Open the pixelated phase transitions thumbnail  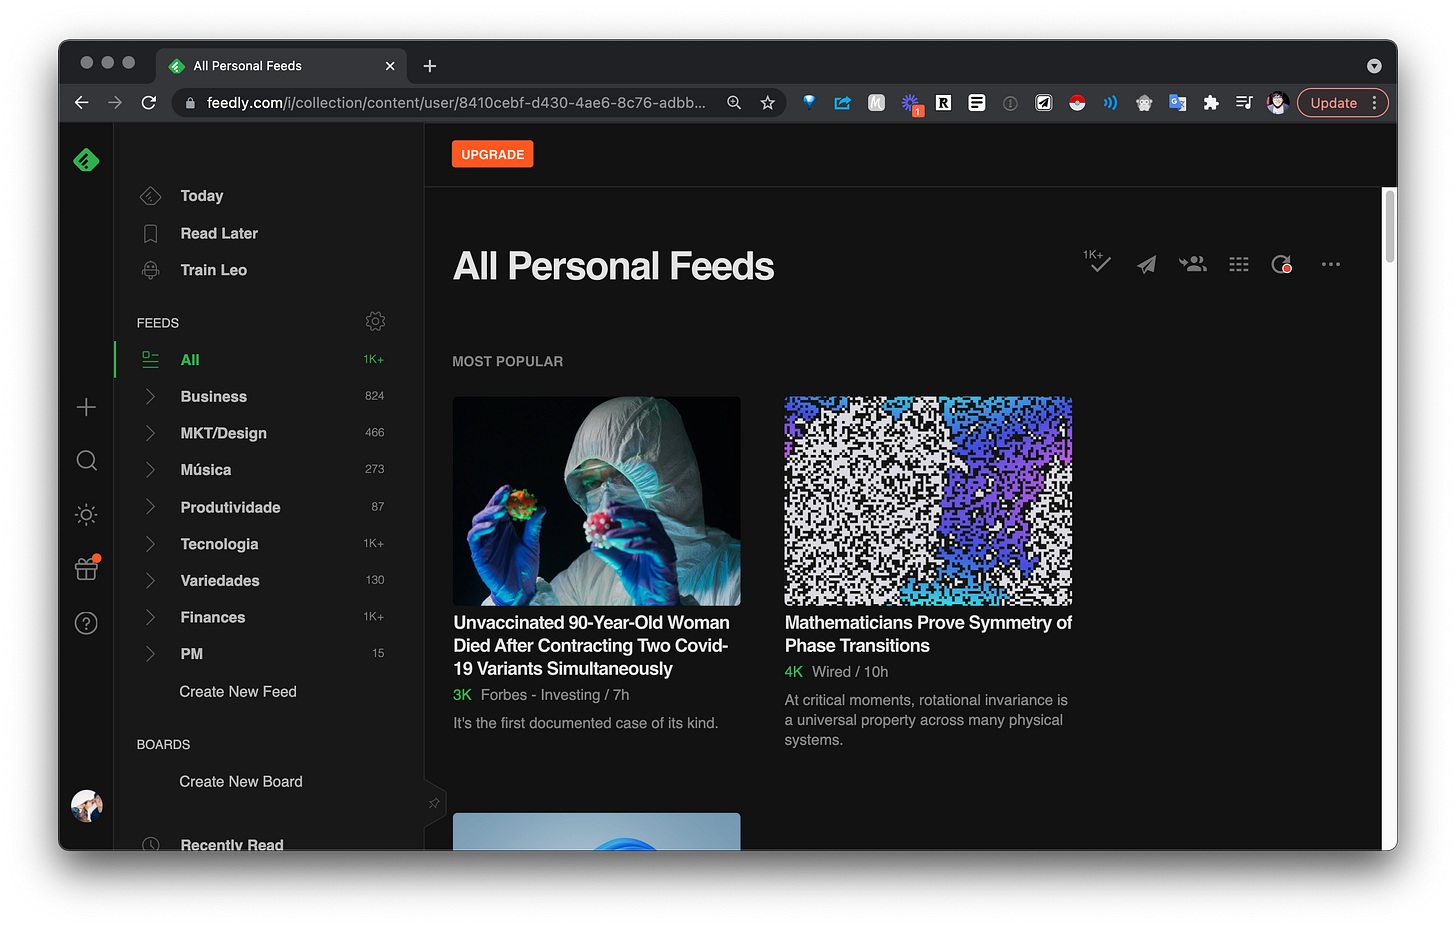928,501
